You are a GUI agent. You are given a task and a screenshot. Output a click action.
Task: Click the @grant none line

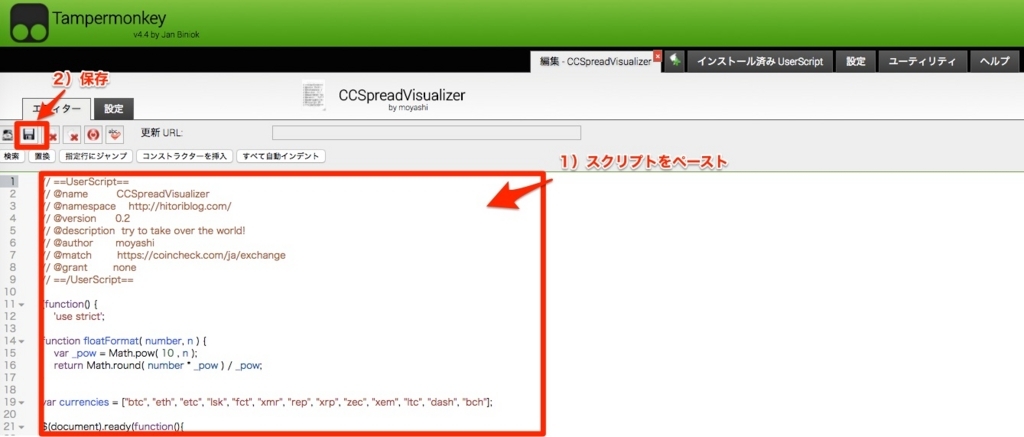pyautogui.click(x=88, y=267)
